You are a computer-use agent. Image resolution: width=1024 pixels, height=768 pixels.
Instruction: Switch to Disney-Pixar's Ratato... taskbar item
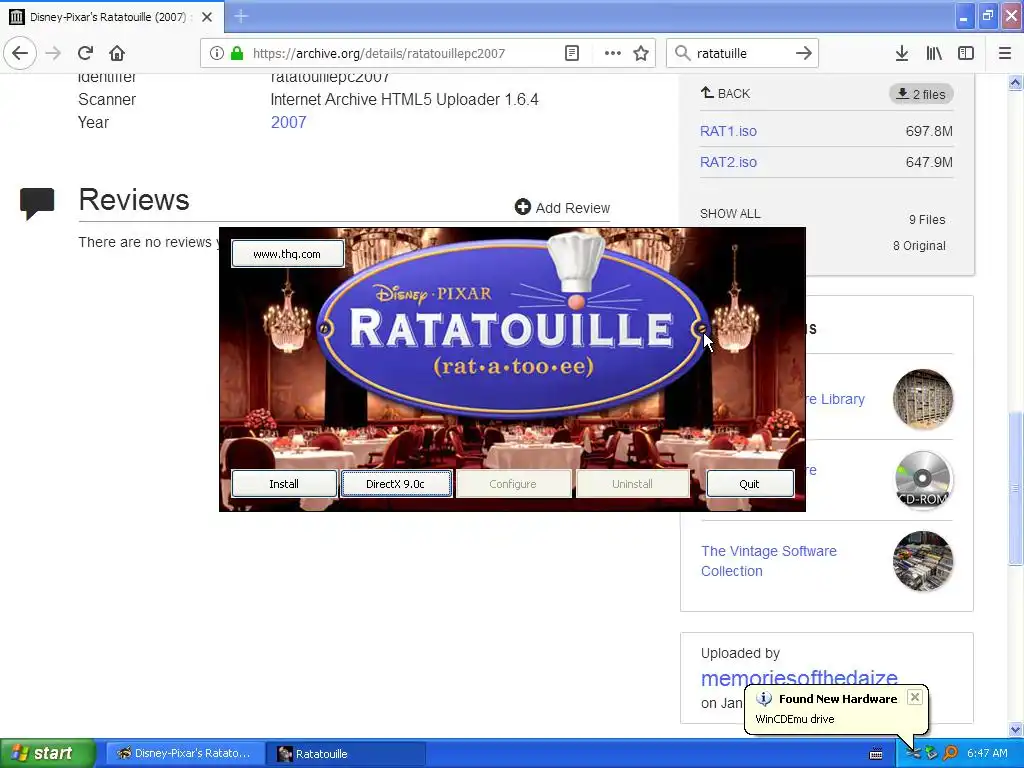click(x=184, y=753)
